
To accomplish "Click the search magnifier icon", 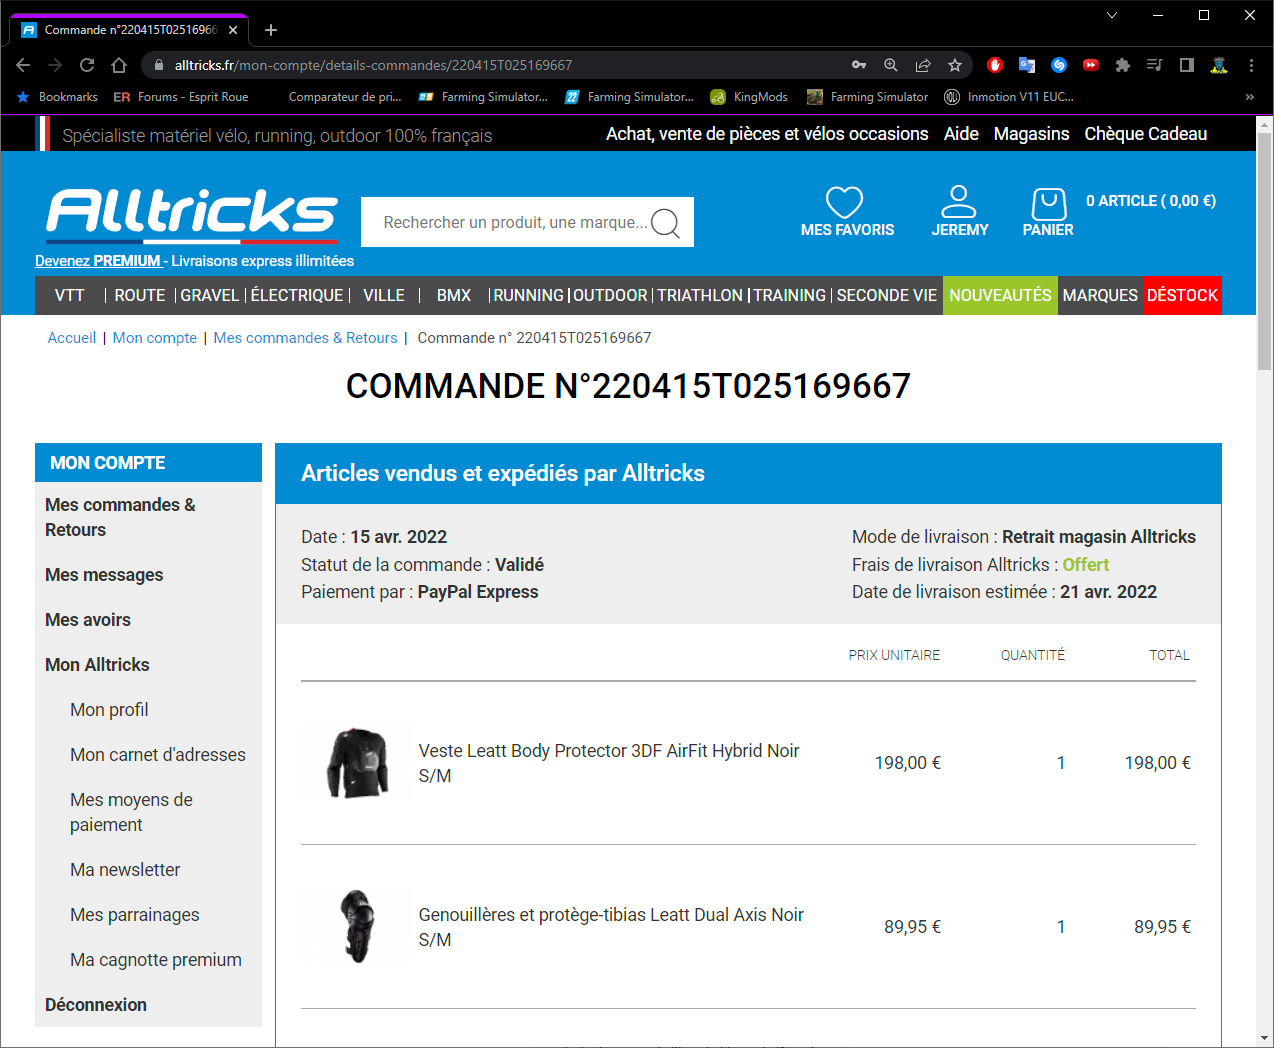I will [665, 223].
